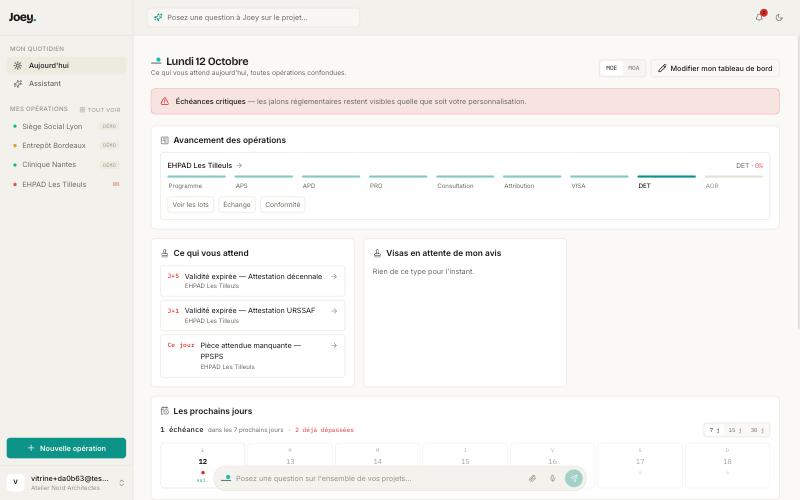The width and height of the screenshot is (800, 500).
Task: Click the Échange button
Action: click(237, 205)
